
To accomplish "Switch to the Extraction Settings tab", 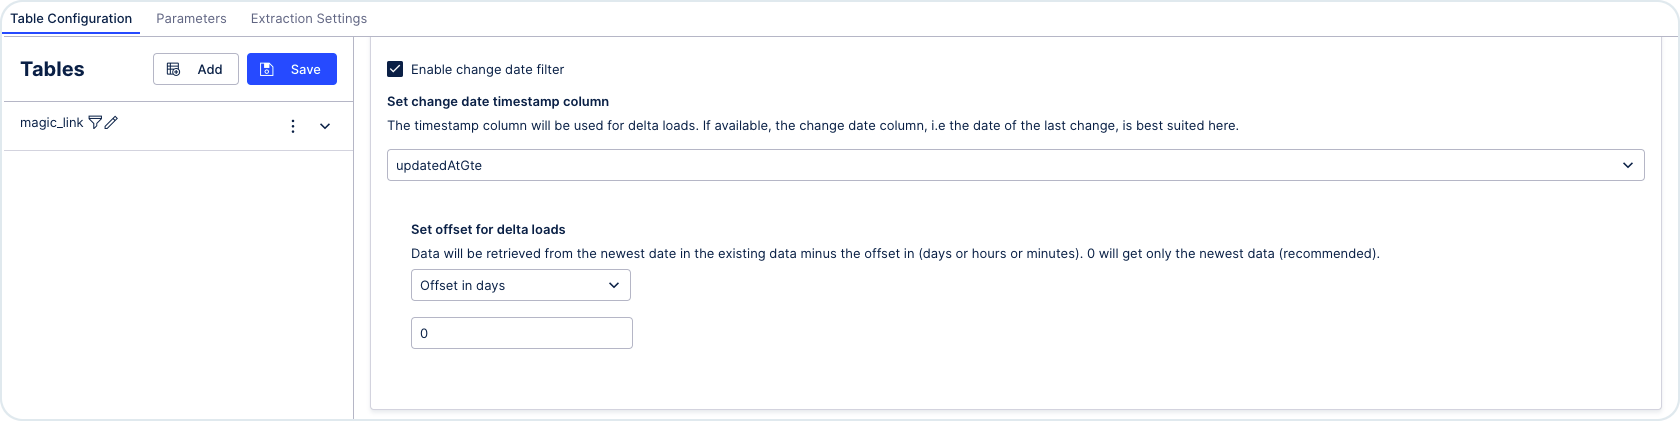I will tap(309, 18).
